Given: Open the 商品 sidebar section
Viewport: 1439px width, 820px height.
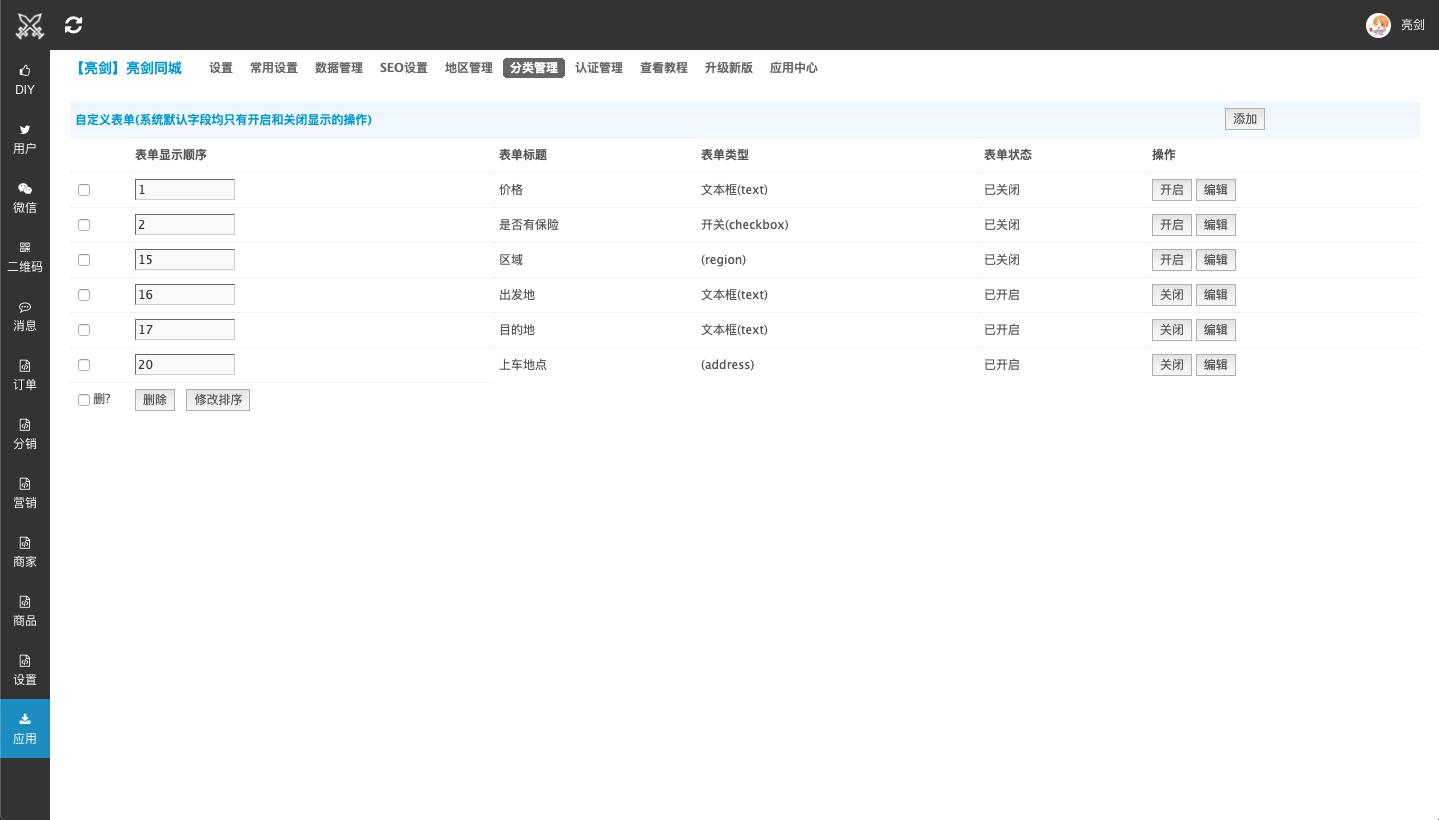Looking at the screenshot, I should point(25,610).
